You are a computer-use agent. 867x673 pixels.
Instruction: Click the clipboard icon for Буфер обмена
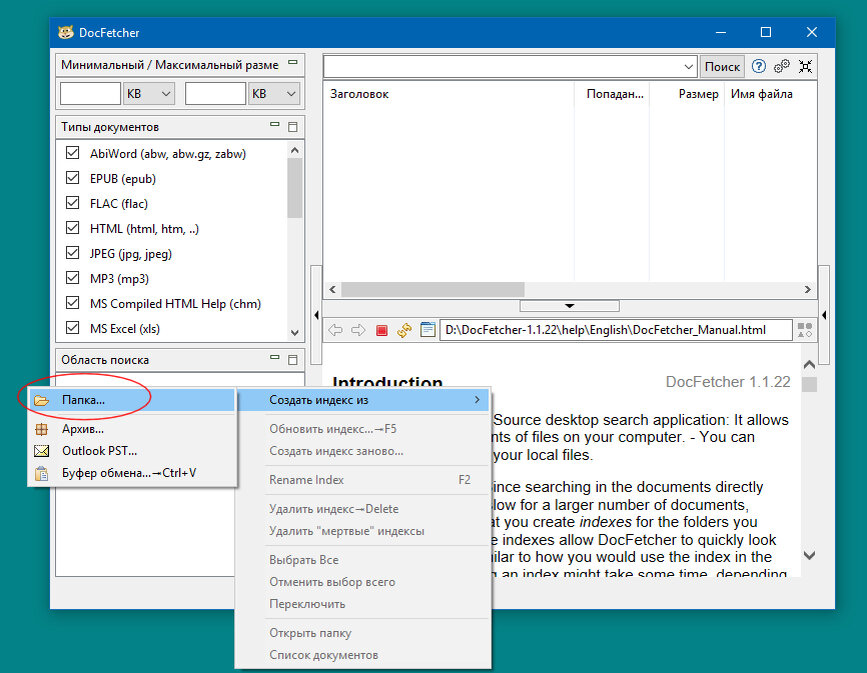pos(41,473)
